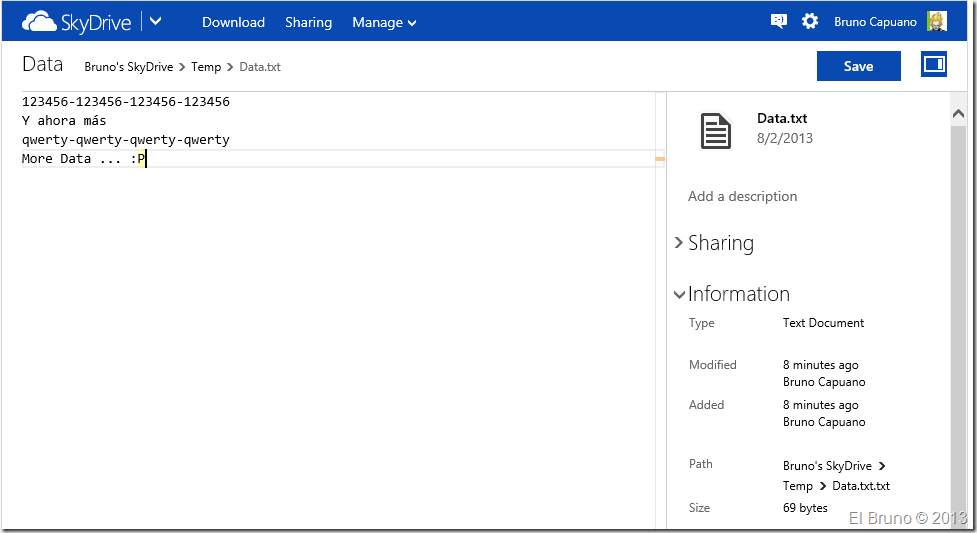Open the Sharing menu item
Image resolution: width=977 pixels, height=533 pixels.
(x=309, y=22)
